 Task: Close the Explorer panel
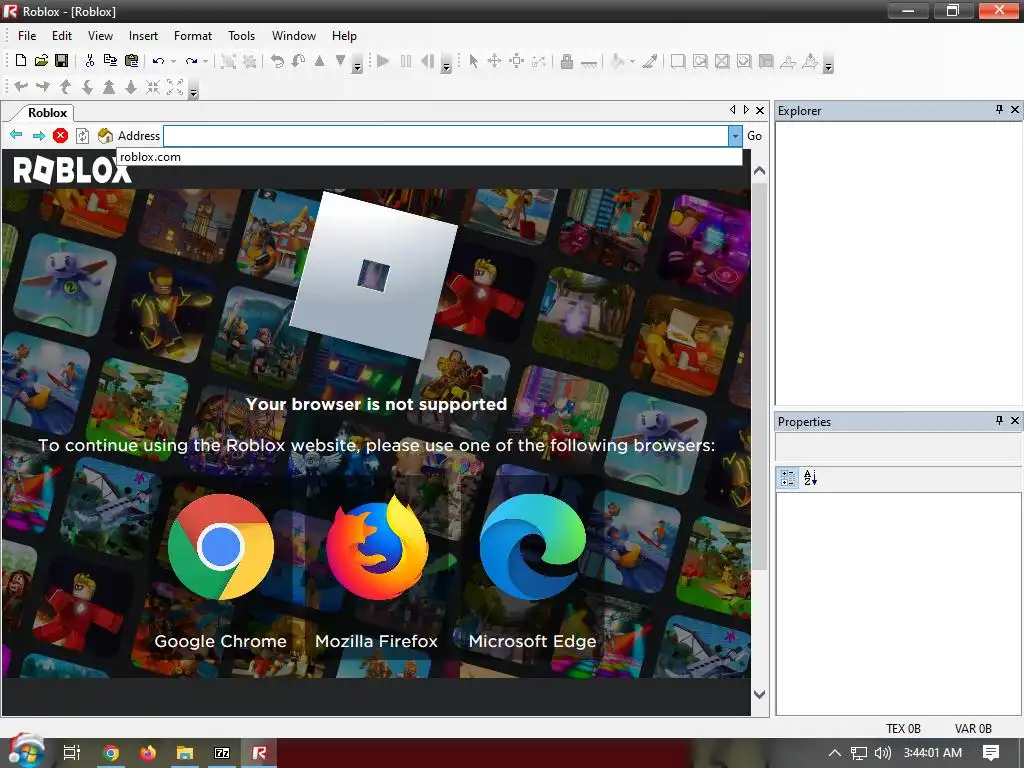point(1015,110)
